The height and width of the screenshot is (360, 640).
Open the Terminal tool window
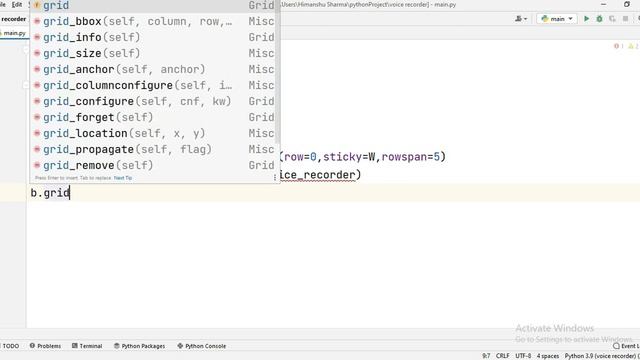87,346
